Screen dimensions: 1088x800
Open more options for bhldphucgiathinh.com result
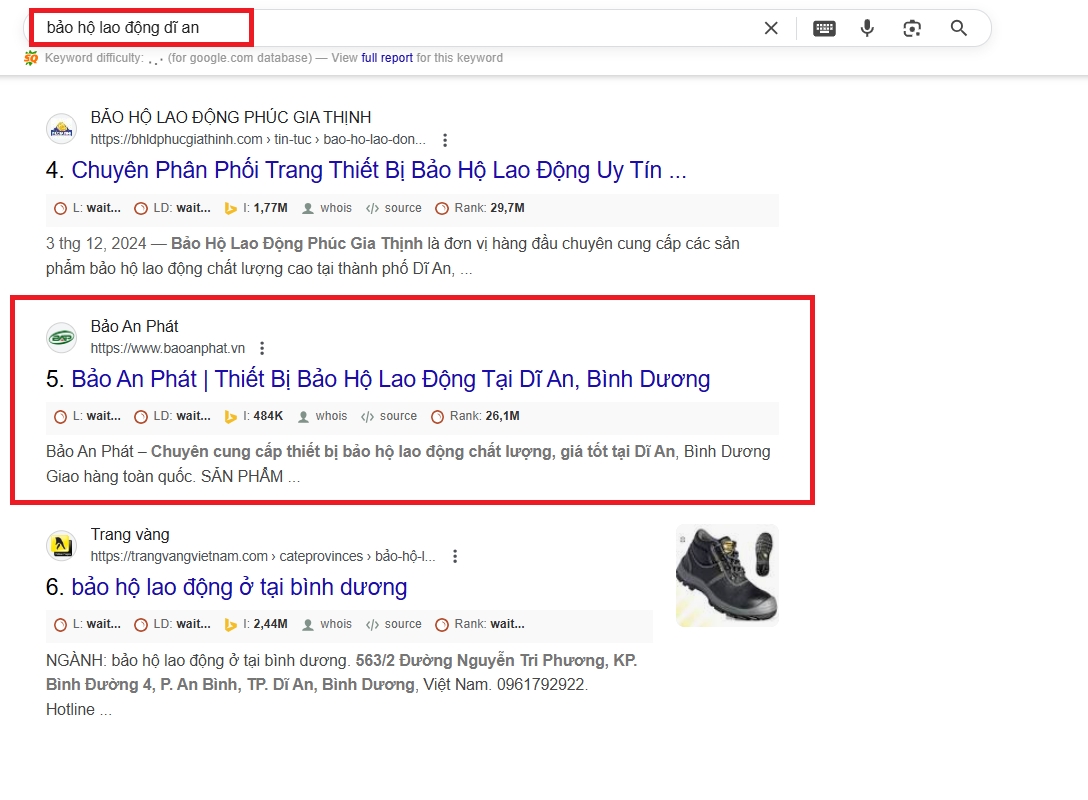coord(445,140)
